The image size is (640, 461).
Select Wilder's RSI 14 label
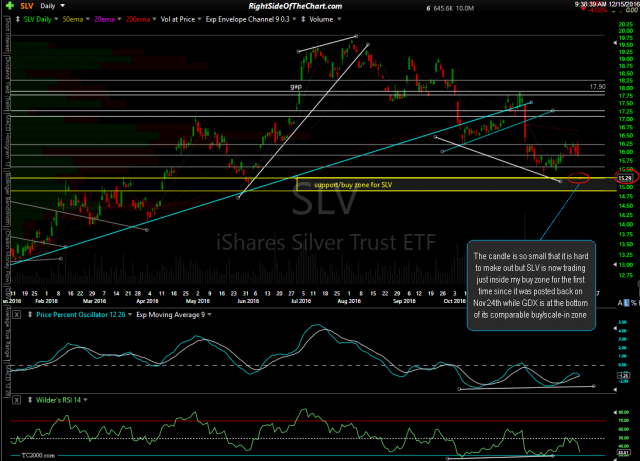[58, 400]
